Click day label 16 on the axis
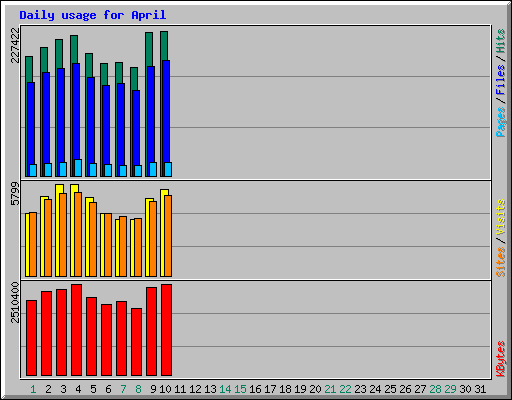 (x=255, y=389)
